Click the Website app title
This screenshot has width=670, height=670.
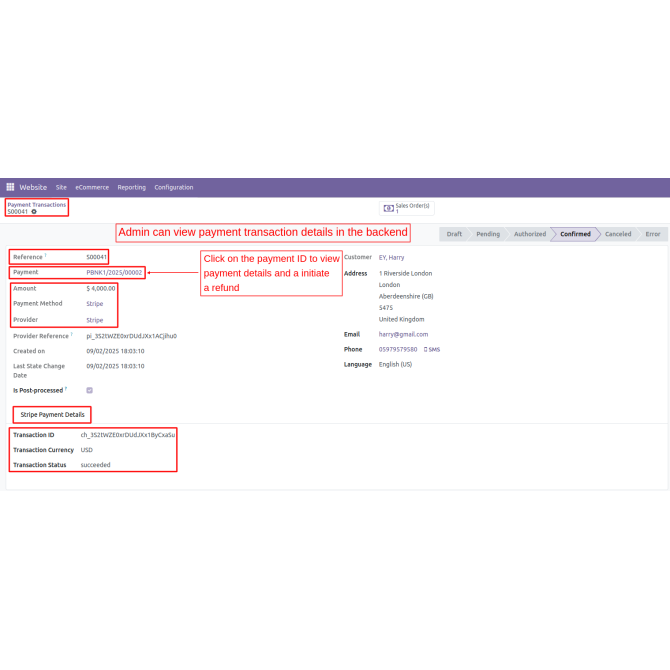coord(33,187)
